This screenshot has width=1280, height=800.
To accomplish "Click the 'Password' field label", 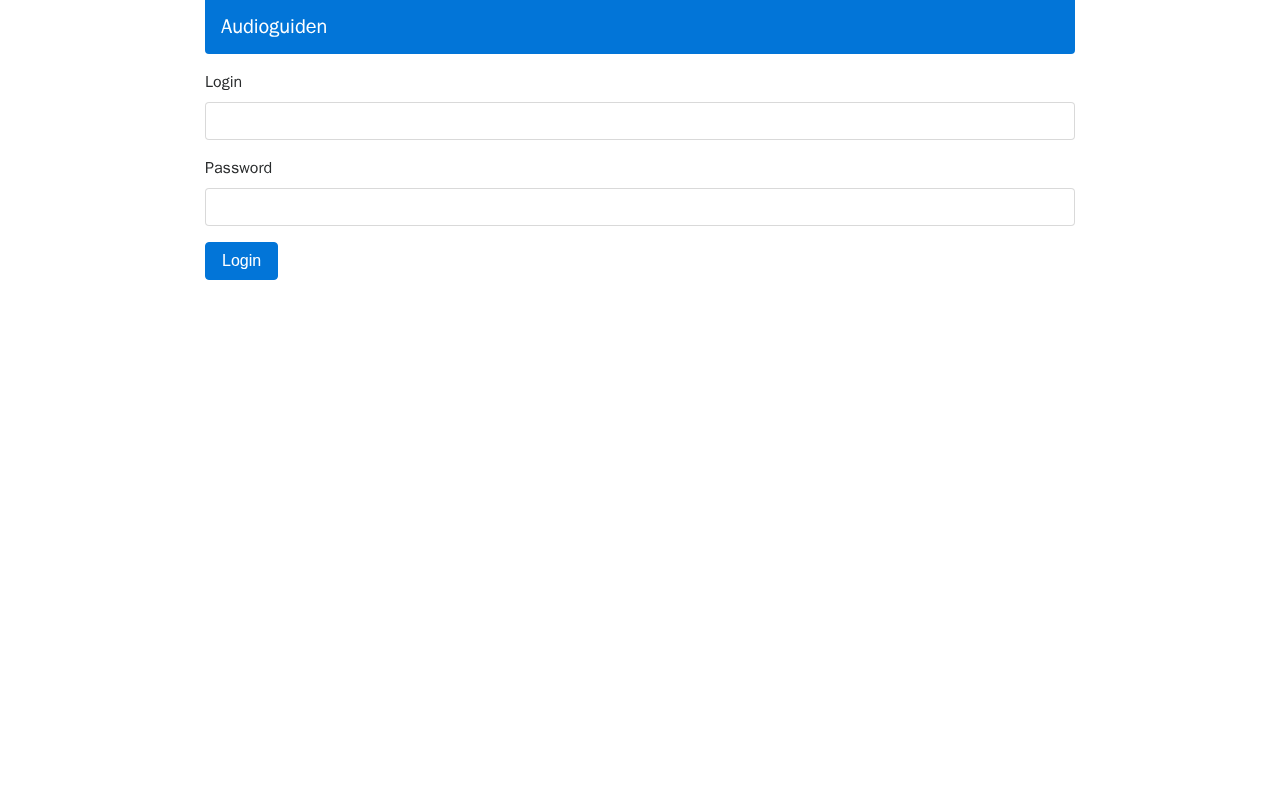I will 238,168.
